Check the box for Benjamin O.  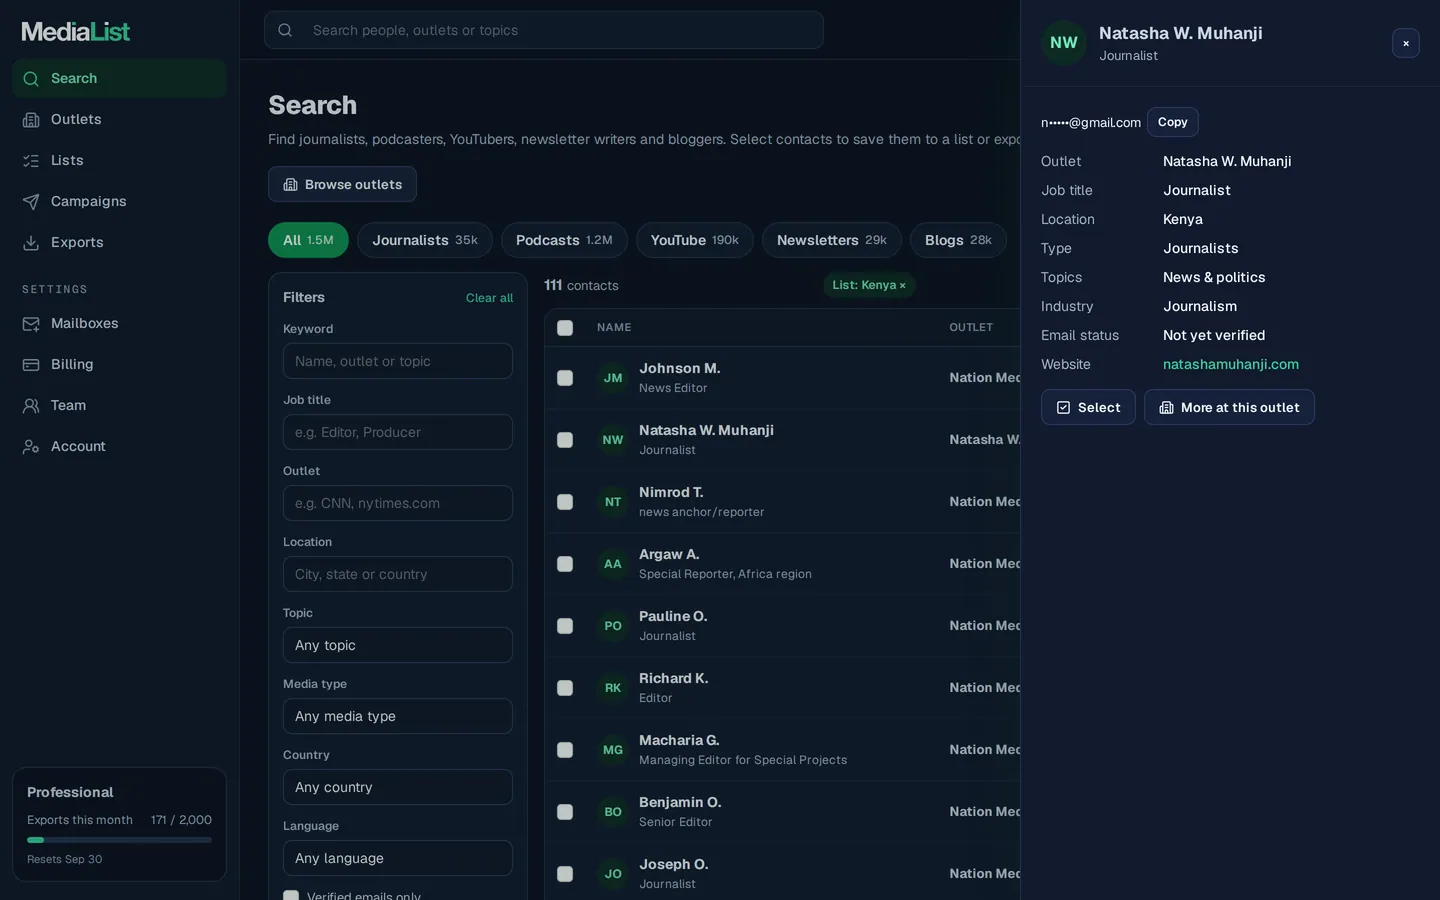[565, 812]
